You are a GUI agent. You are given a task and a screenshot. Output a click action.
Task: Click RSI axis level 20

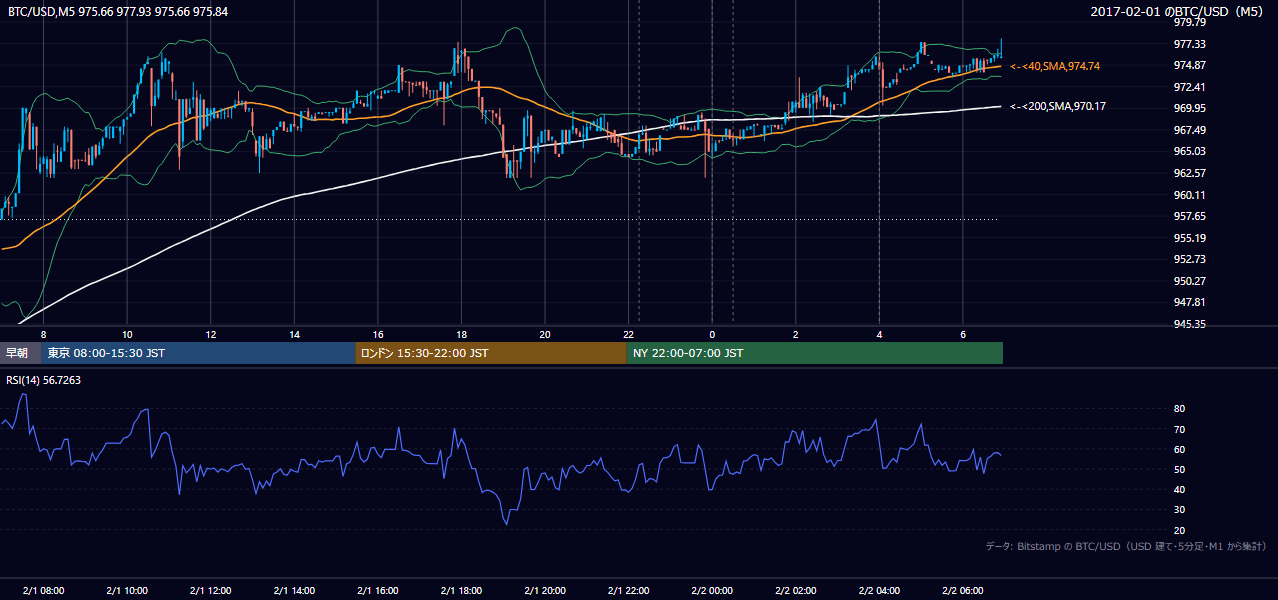1179,530
